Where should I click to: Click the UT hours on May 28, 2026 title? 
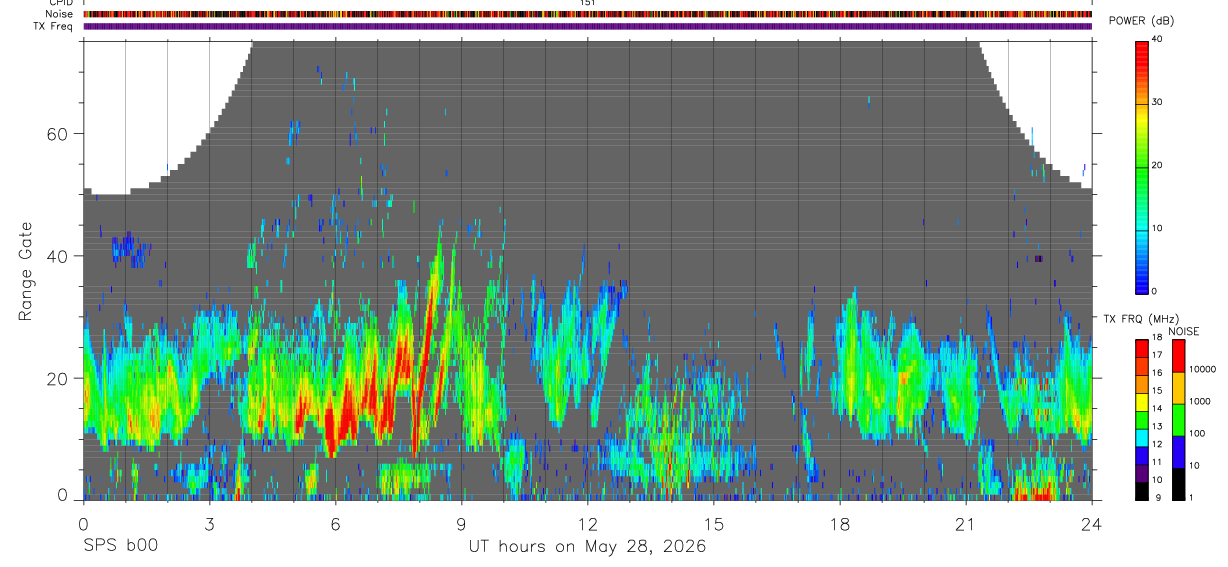587,547
